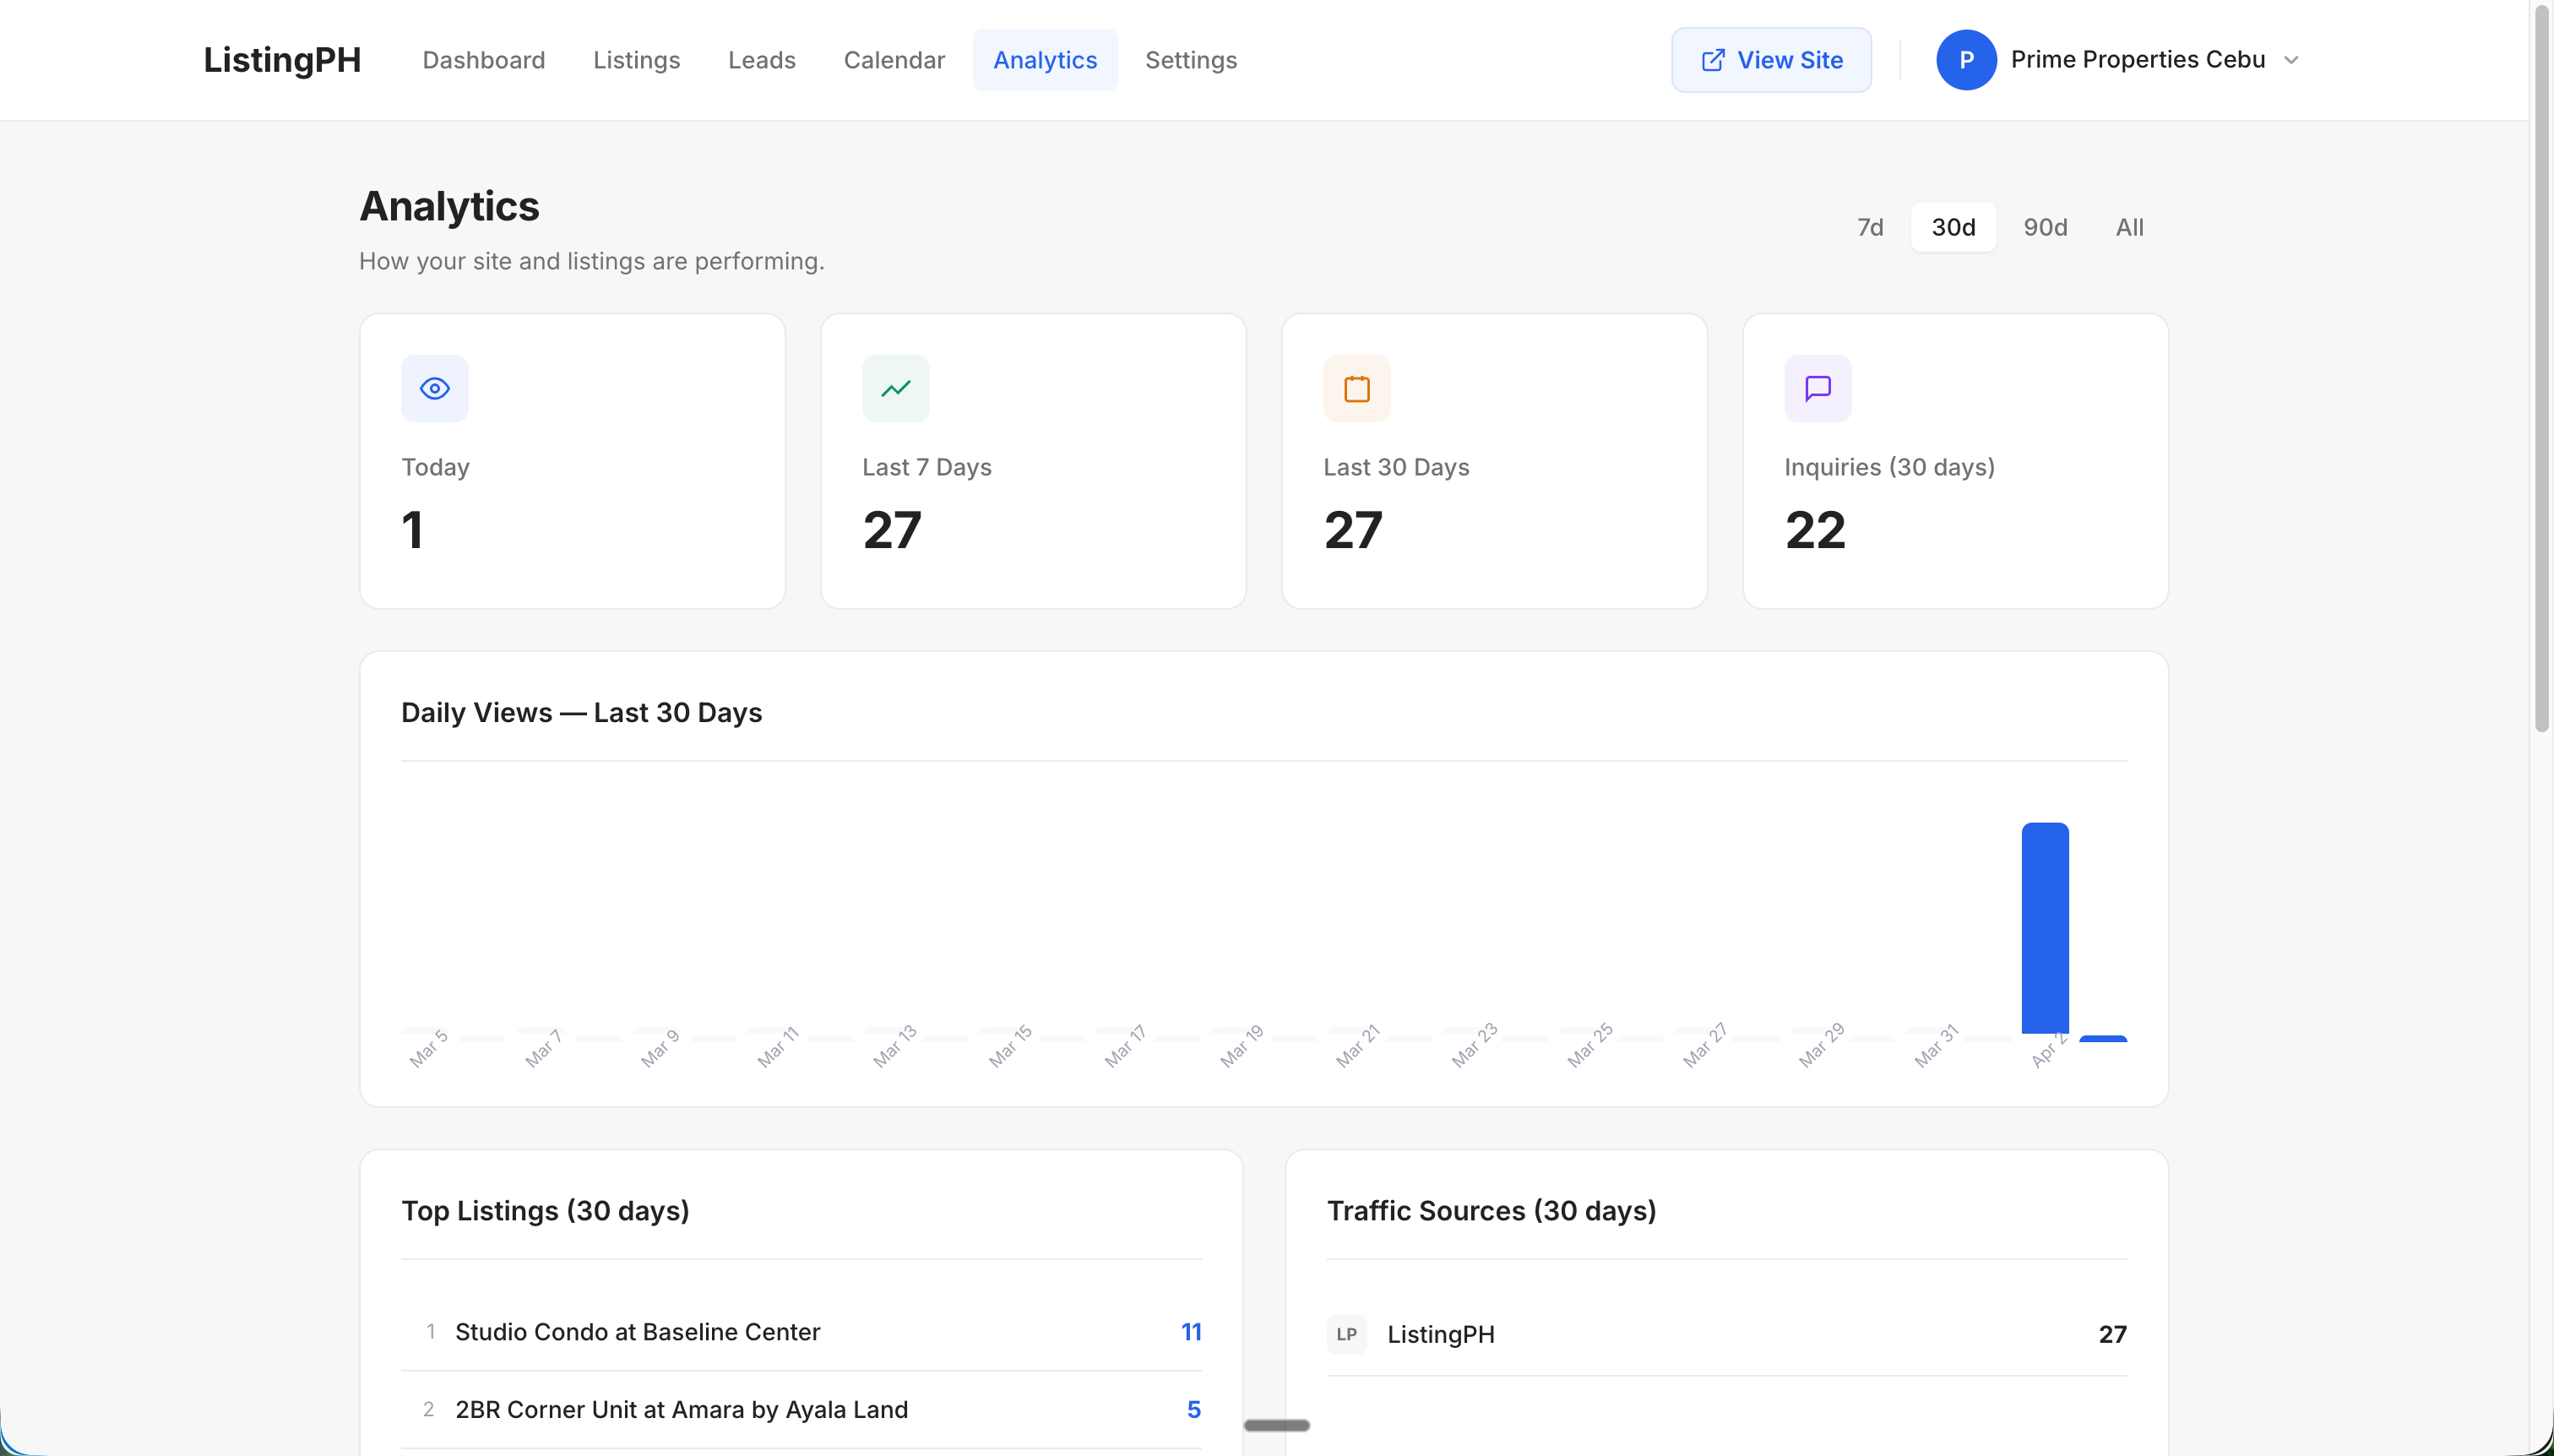This screenshot has height=1456, width=2554.
Task: Click the Top Listings (30 days) heading
Action: click(x=545, y=1210)
